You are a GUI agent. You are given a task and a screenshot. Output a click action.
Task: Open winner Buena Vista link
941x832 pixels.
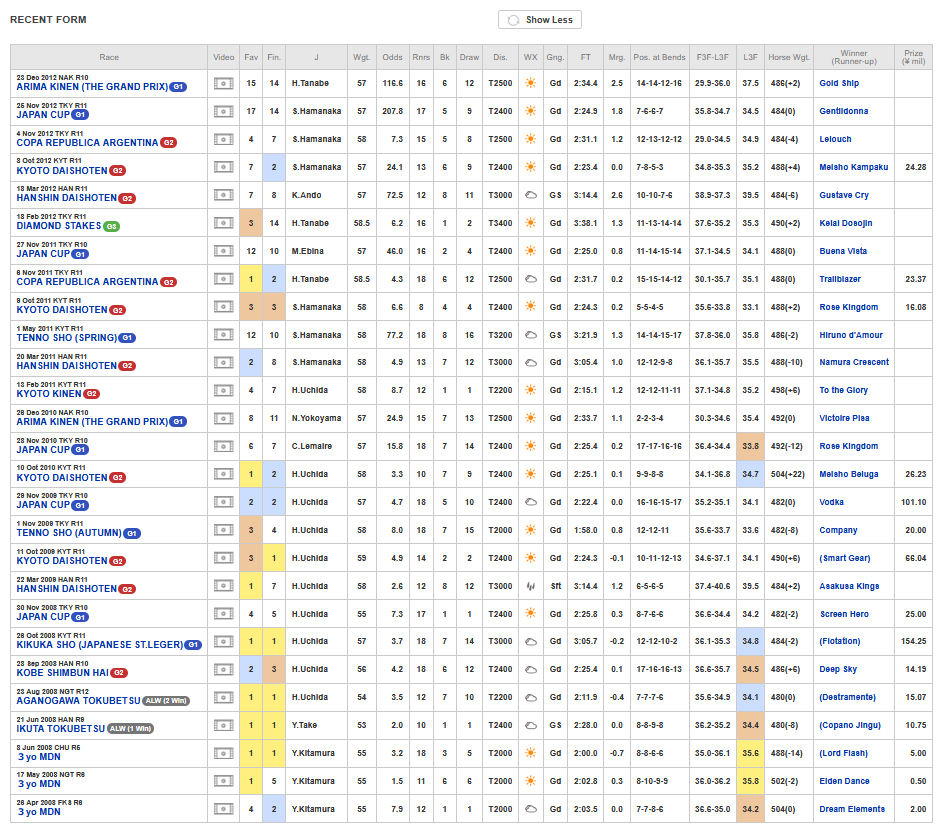point(843,251)
